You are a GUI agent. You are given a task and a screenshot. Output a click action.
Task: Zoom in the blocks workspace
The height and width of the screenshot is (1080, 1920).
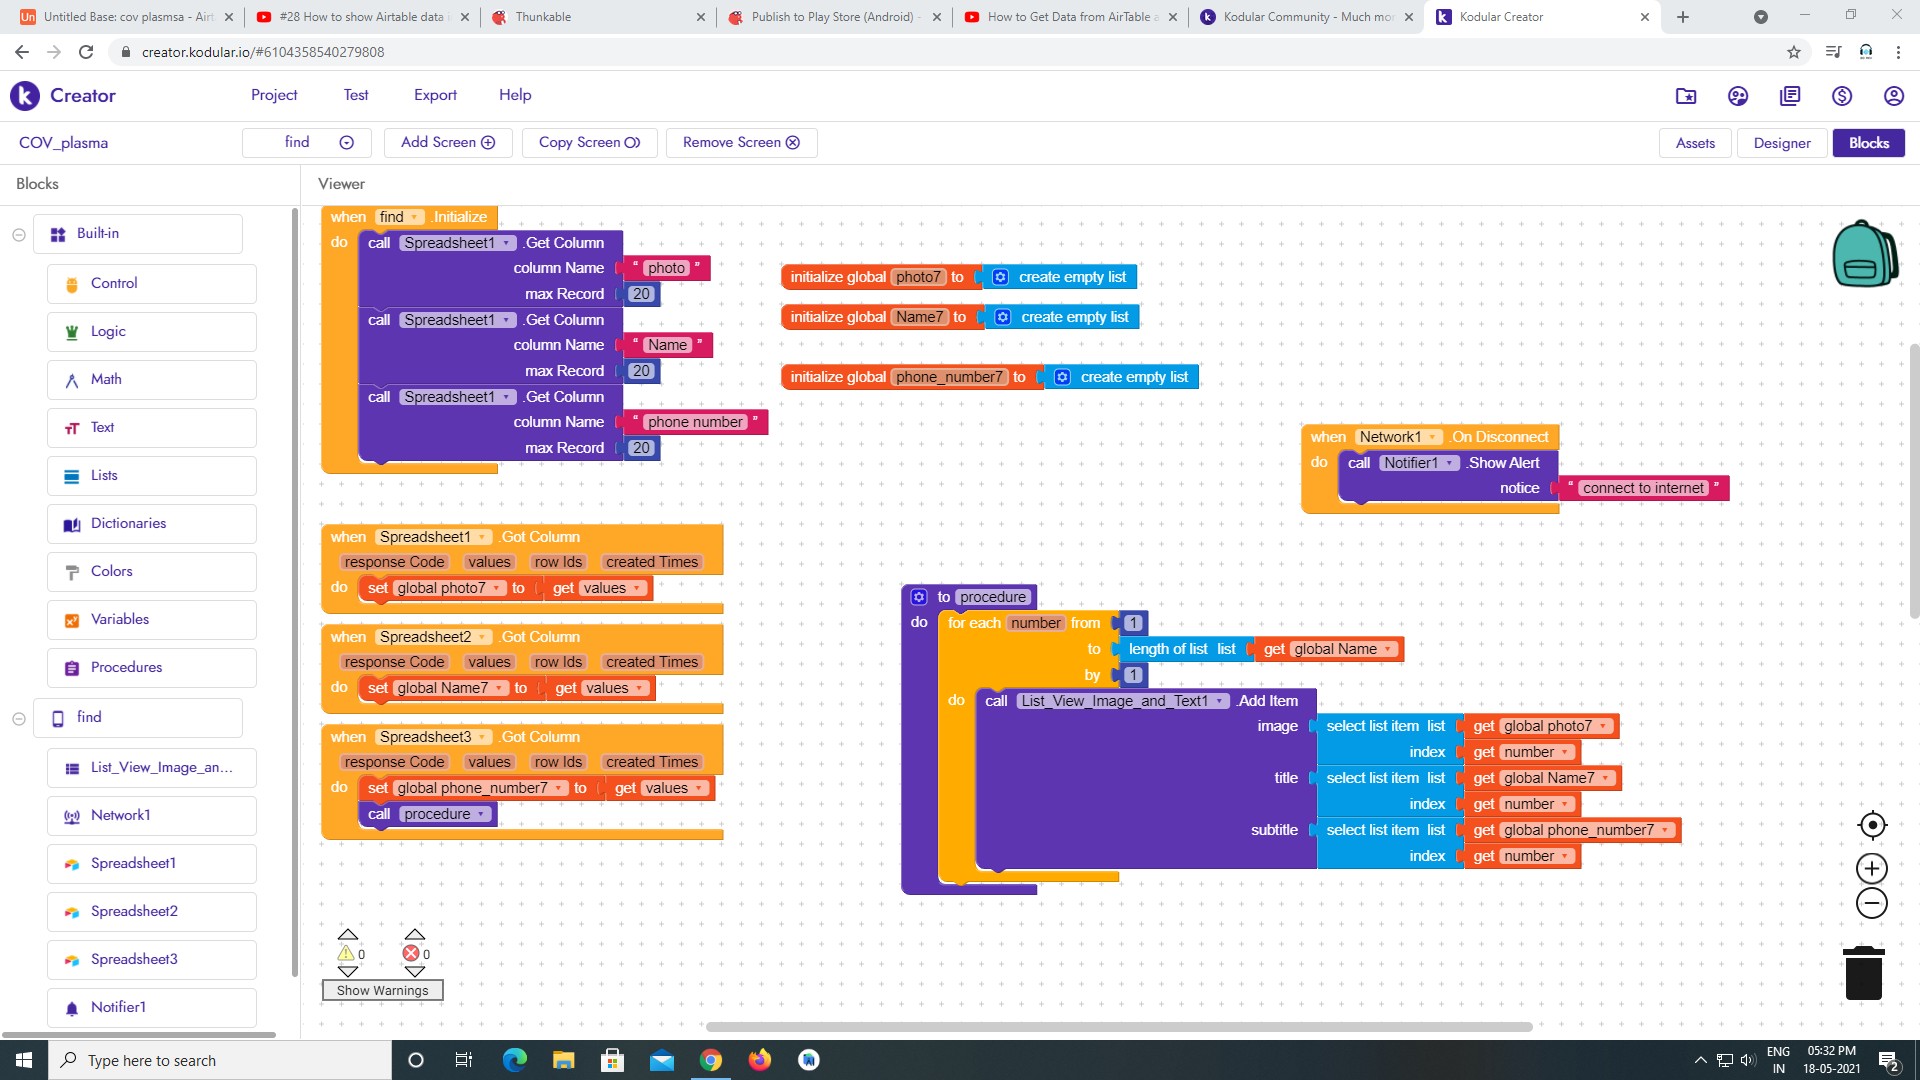tap(1871, 868)
